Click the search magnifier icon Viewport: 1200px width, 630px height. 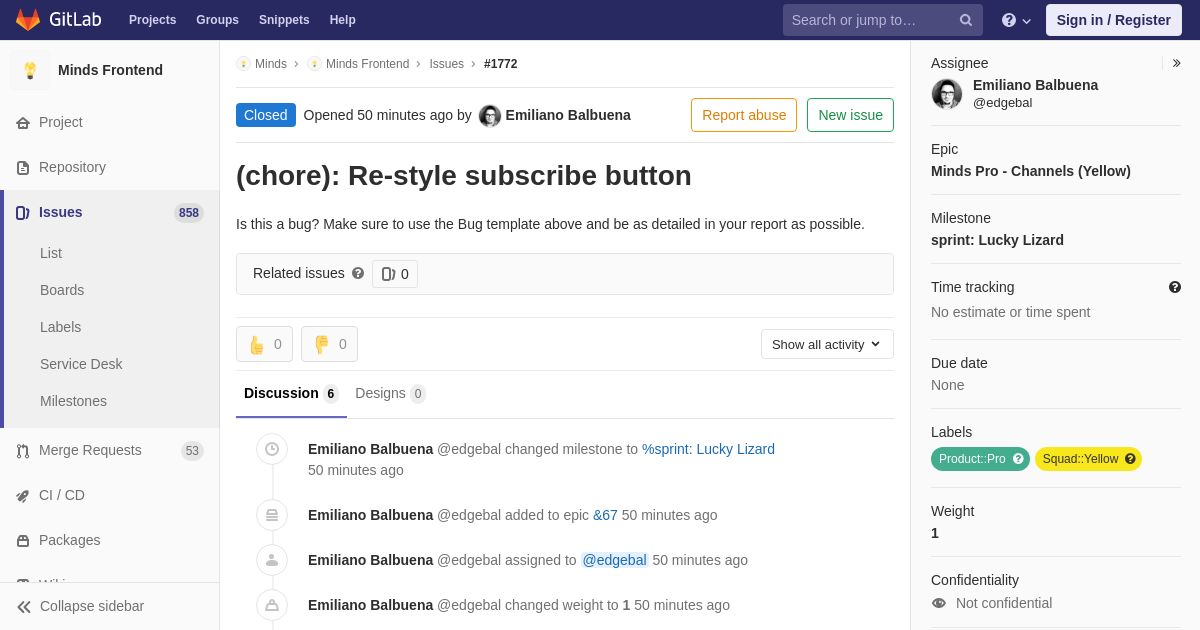966,20
